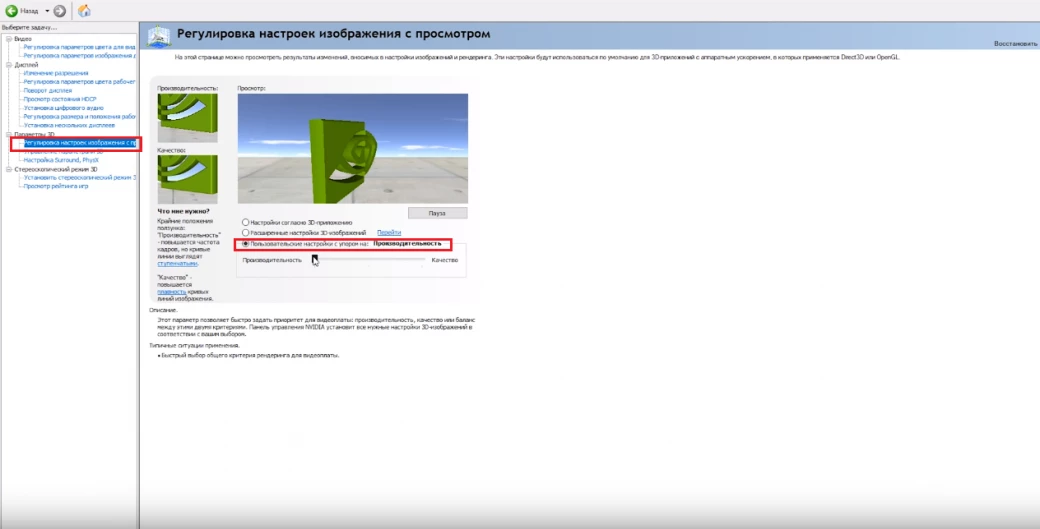Collapse the Параметры 3D tree node
The width and height of the screenshot is (1040, 529).
pos(8,134)
